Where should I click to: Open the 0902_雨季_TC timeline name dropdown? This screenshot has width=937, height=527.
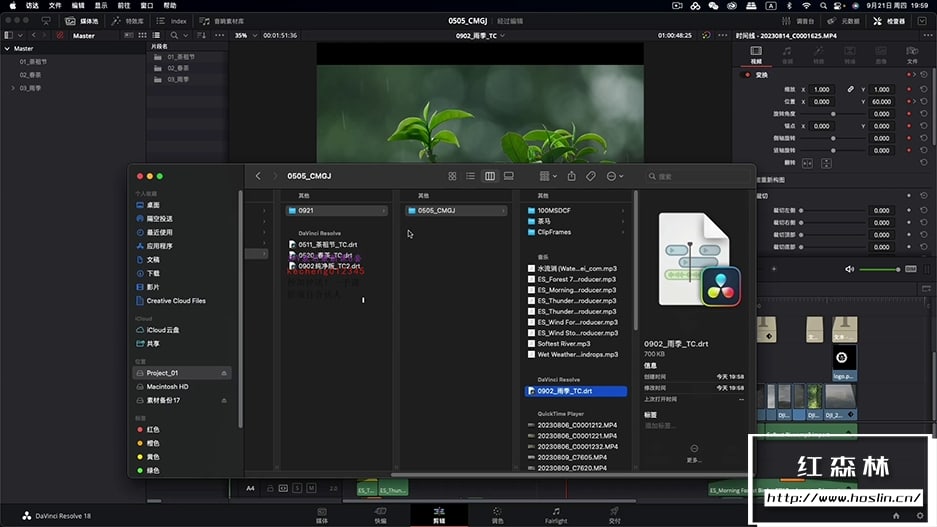click(479, 35)
